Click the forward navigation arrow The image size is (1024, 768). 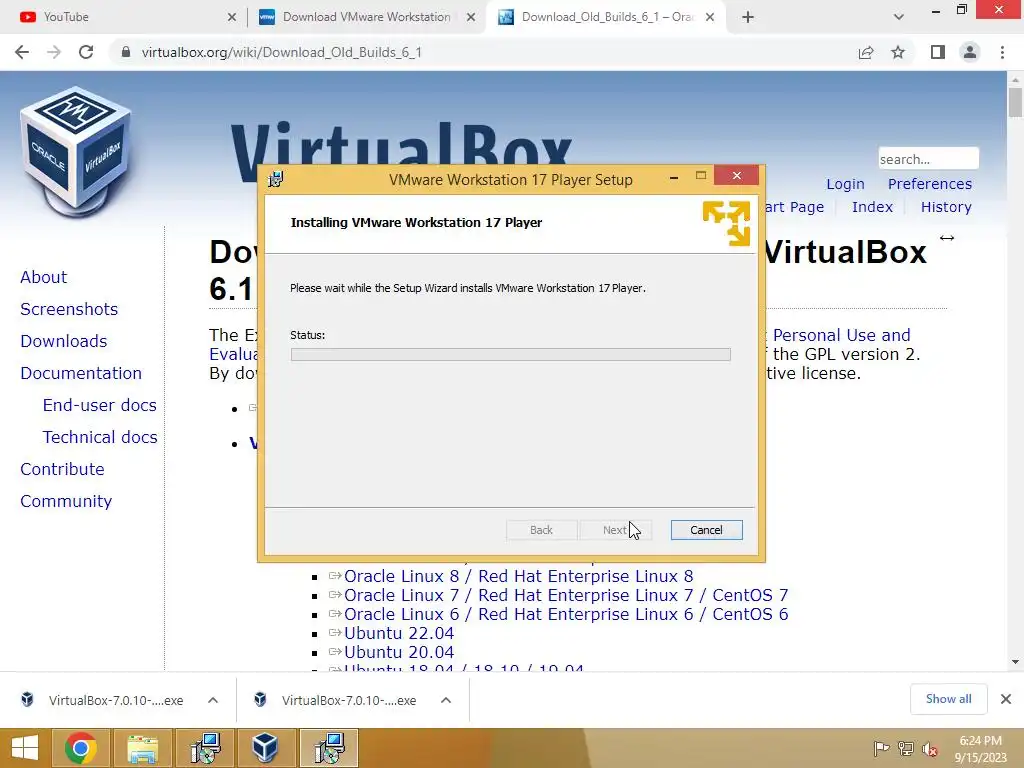coord(54,52)
